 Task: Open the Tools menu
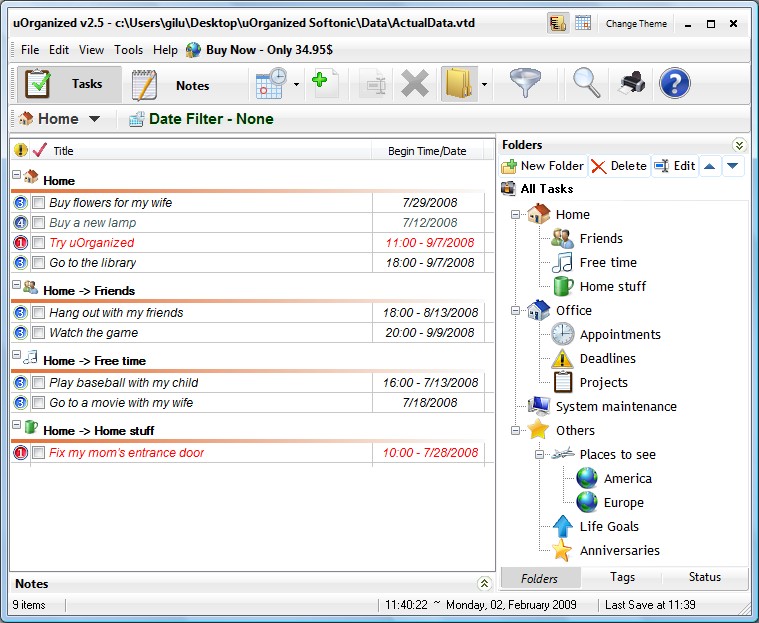pos(128,50)
